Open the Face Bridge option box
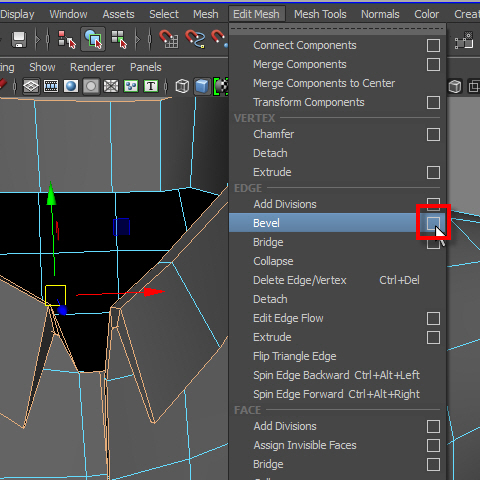Screen dimensions: 480x480 pos(433,464)
